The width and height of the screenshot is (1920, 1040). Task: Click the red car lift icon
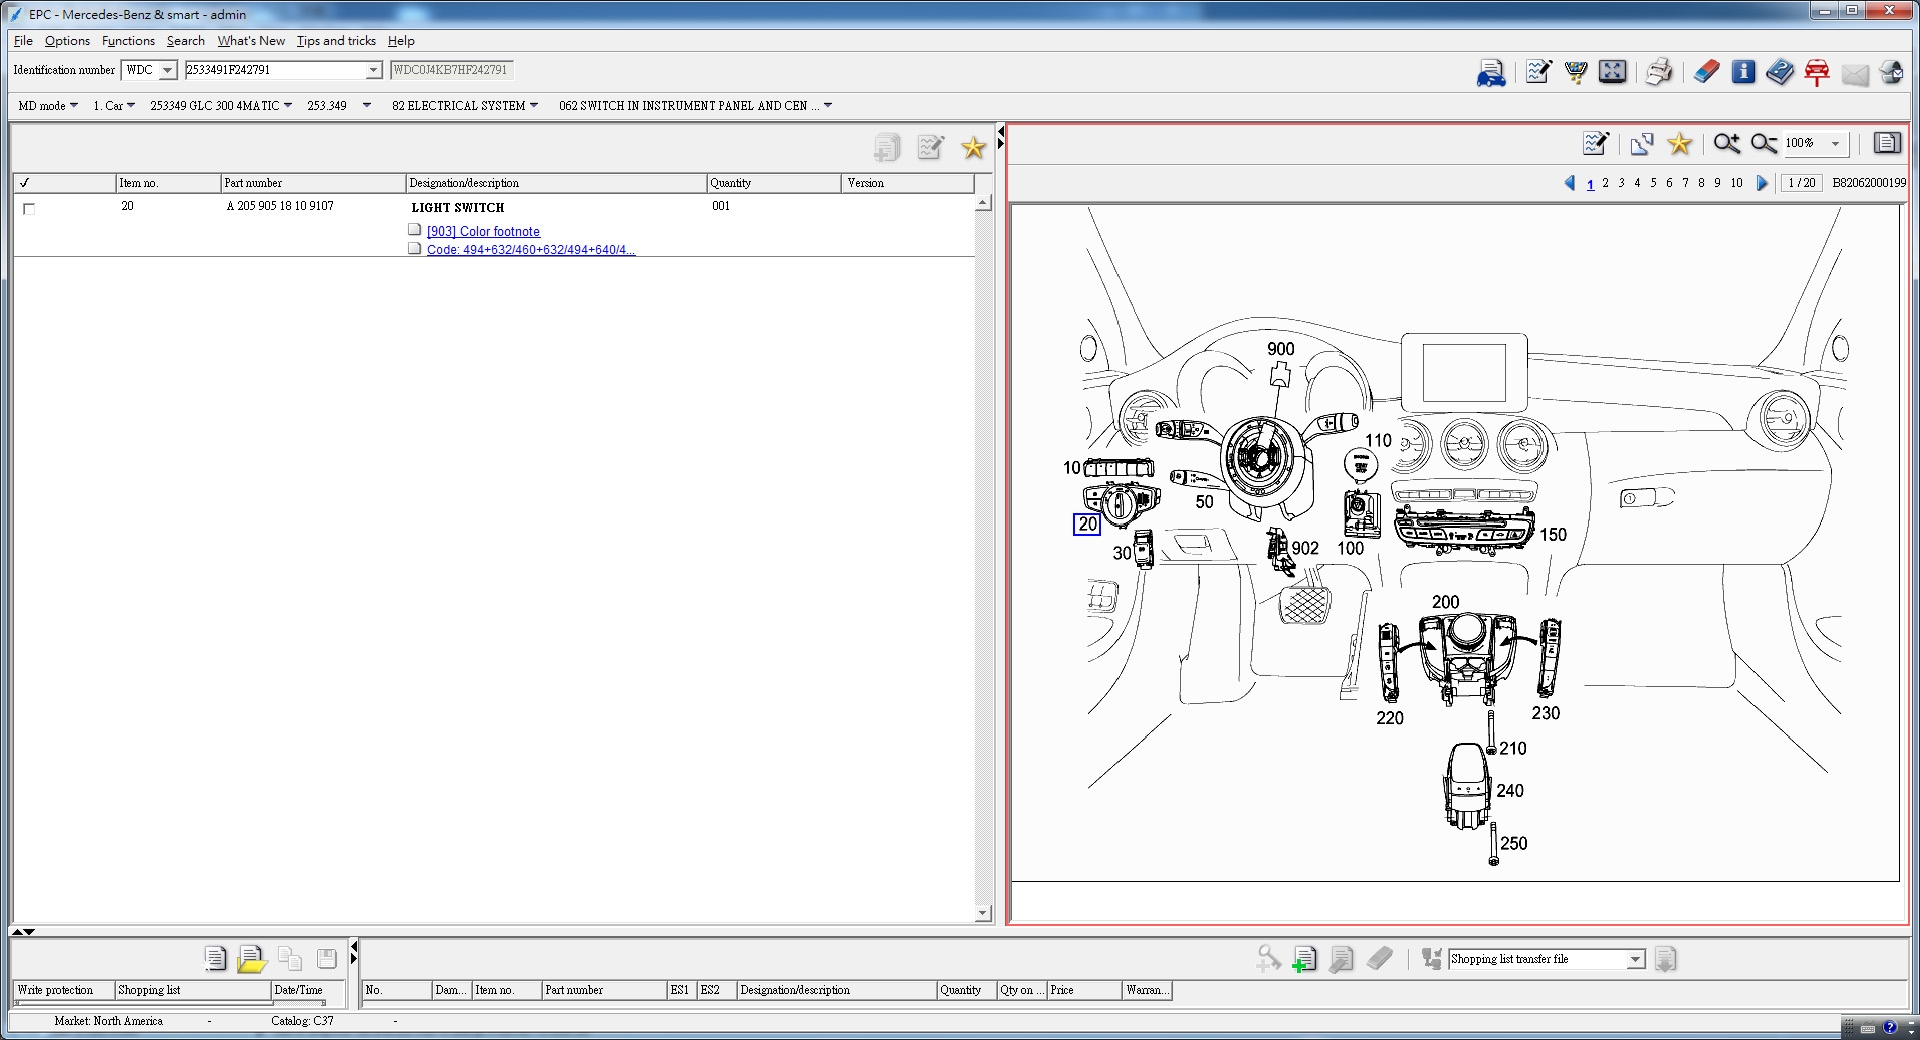(1817, 72)
